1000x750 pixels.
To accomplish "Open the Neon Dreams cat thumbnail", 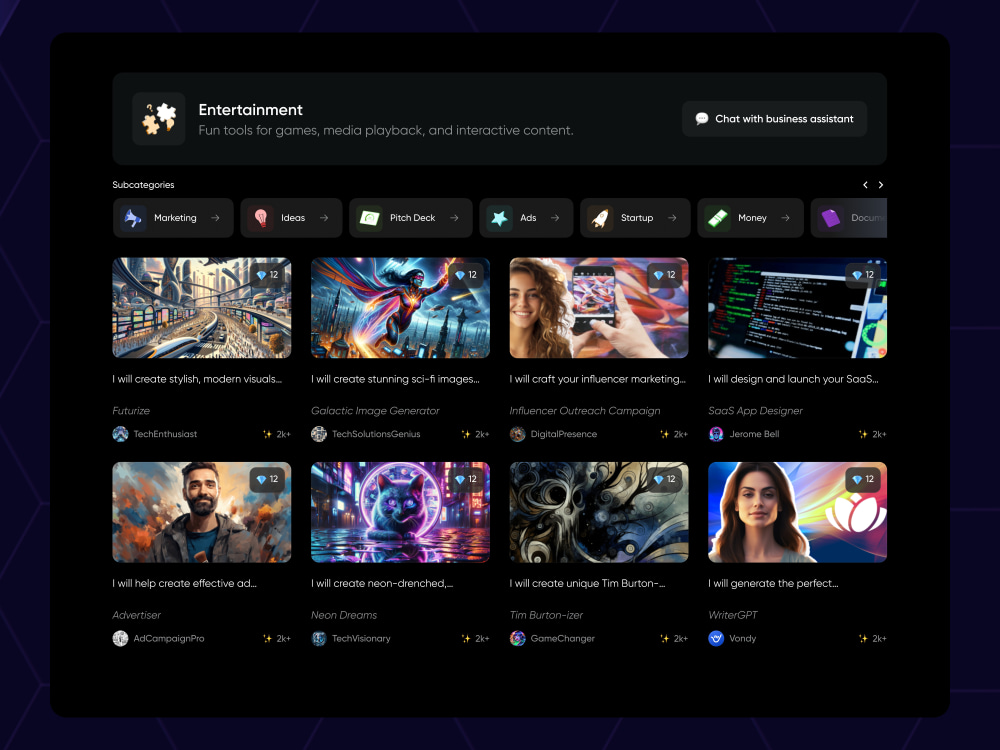I will [x=401, y=512].
